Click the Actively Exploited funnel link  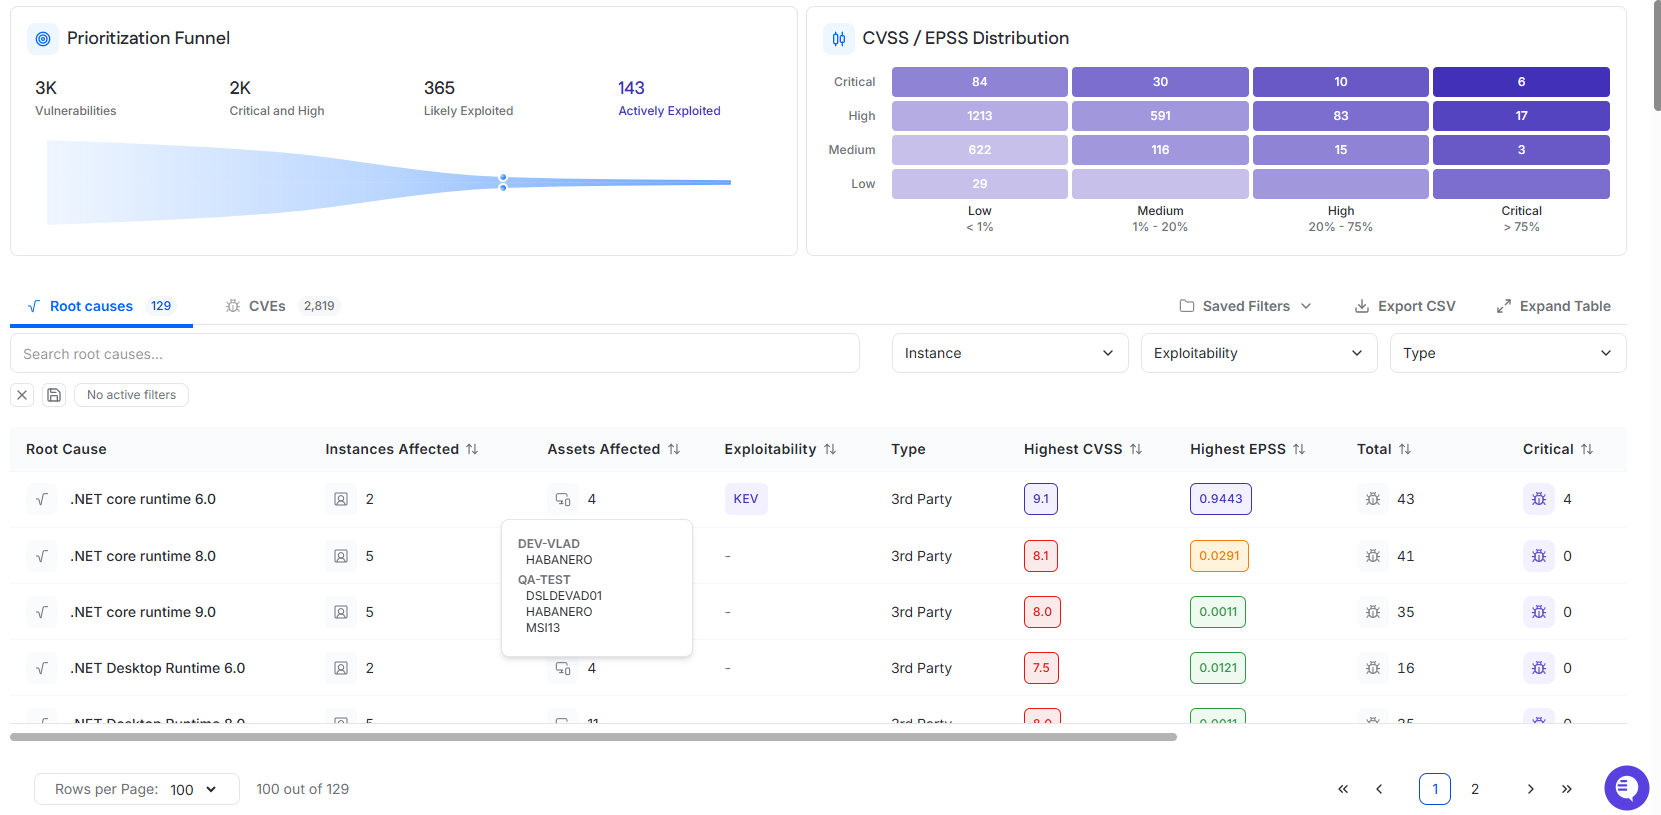pyautogui.click(x=669, y=111)
